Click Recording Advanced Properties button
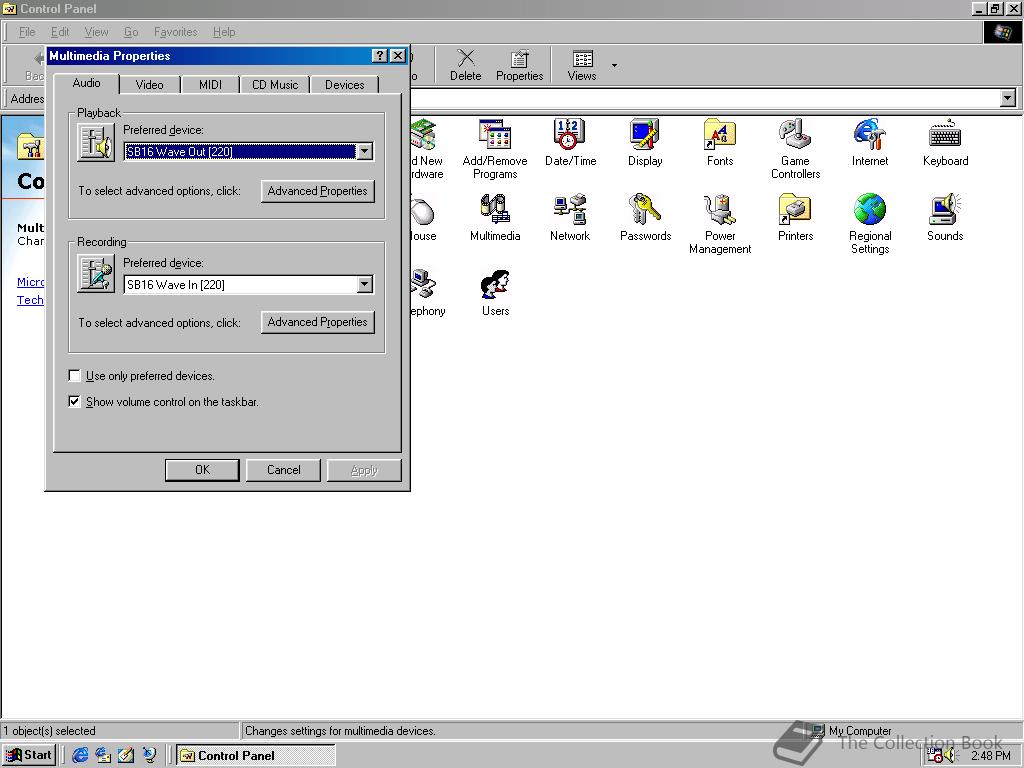 tap(317, 322)
